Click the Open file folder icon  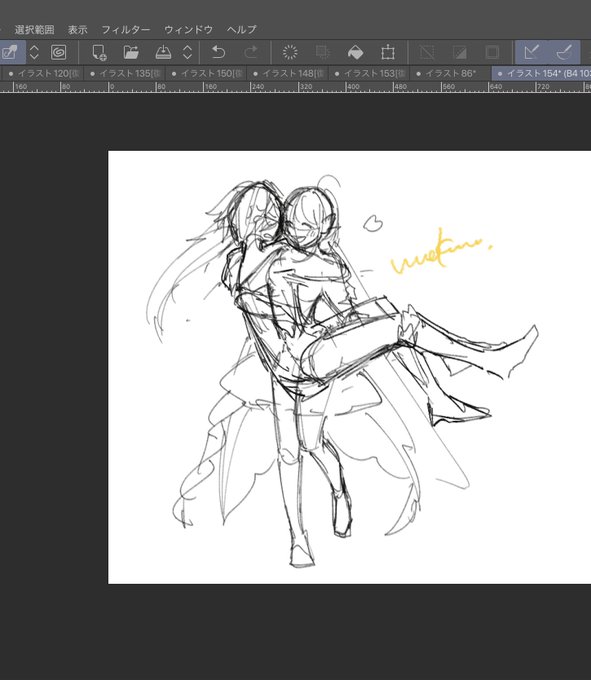click(131, 52)
